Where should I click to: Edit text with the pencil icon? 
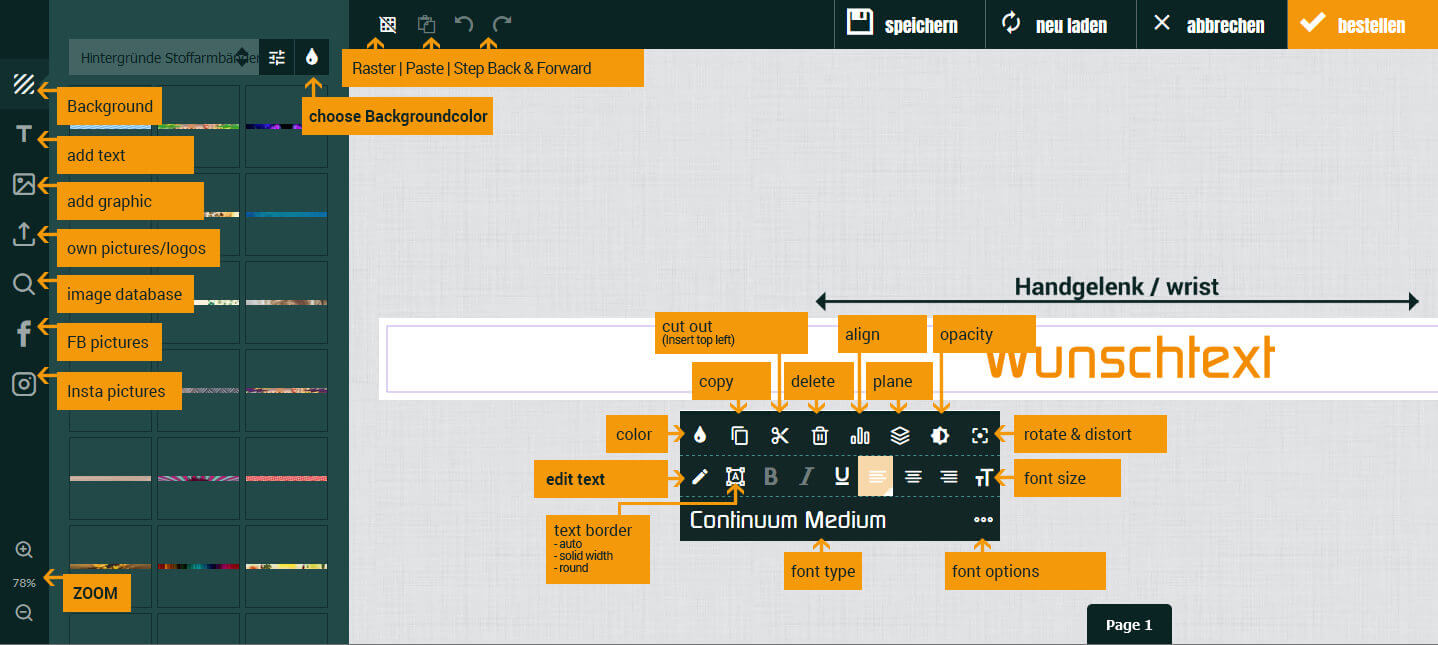[x=700, y=477]
